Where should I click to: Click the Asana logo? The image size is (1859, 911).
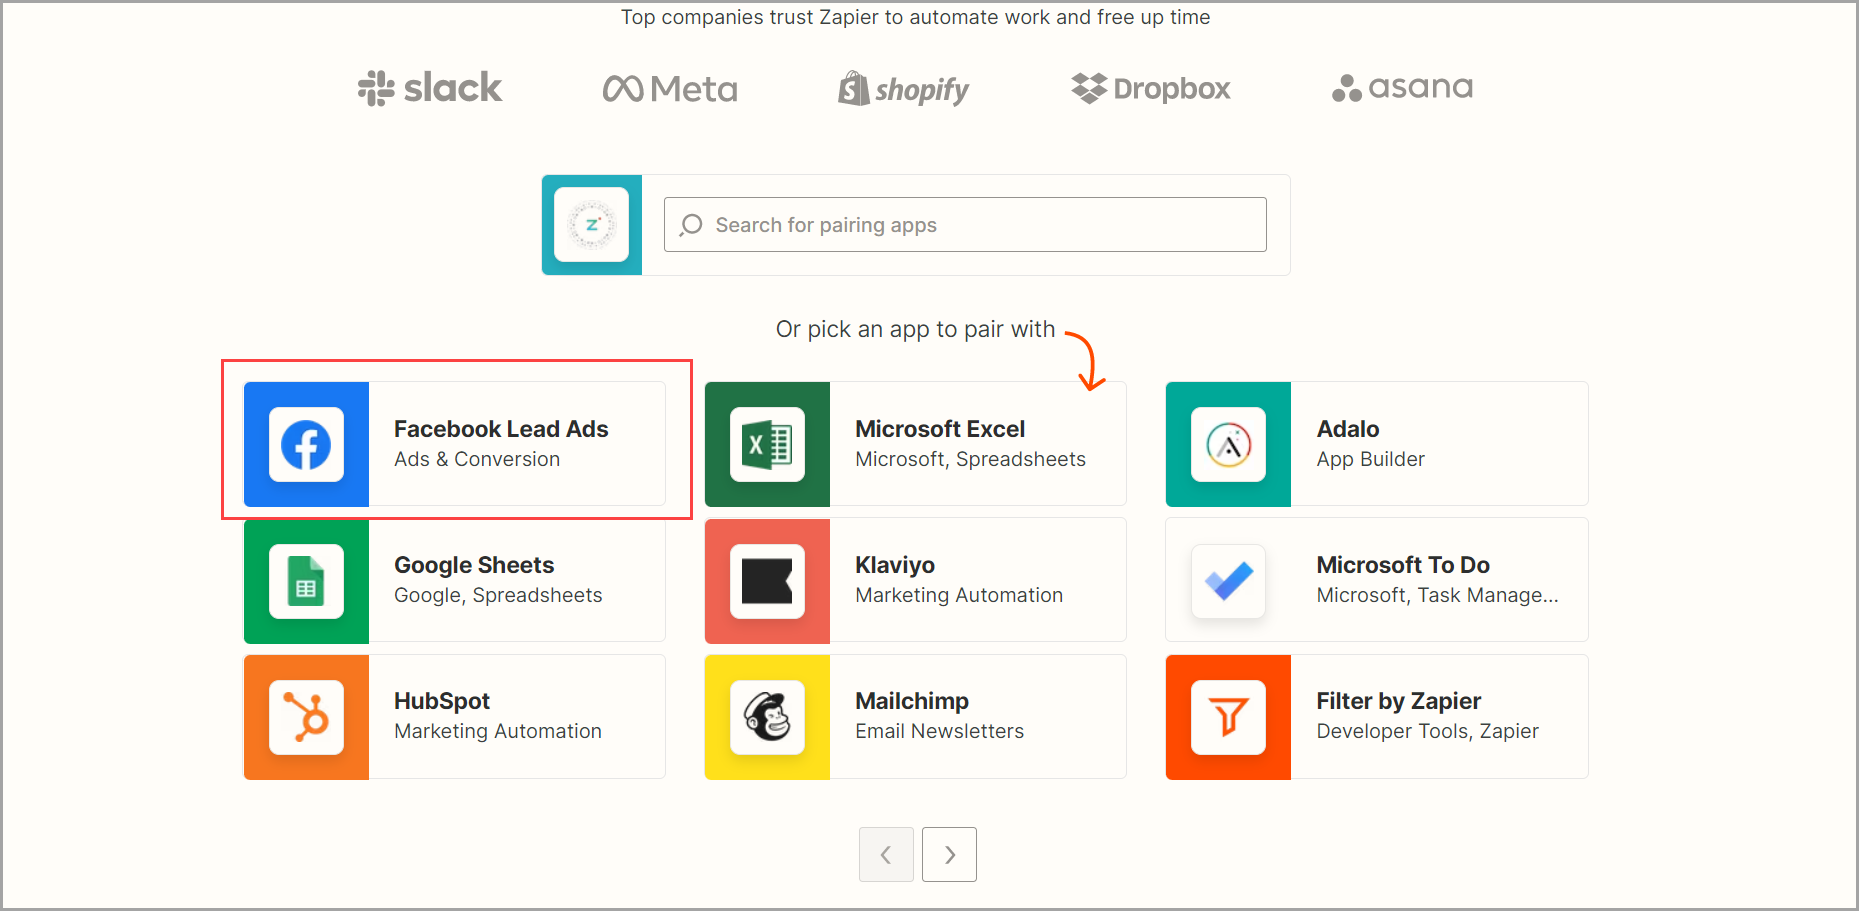1402,88
